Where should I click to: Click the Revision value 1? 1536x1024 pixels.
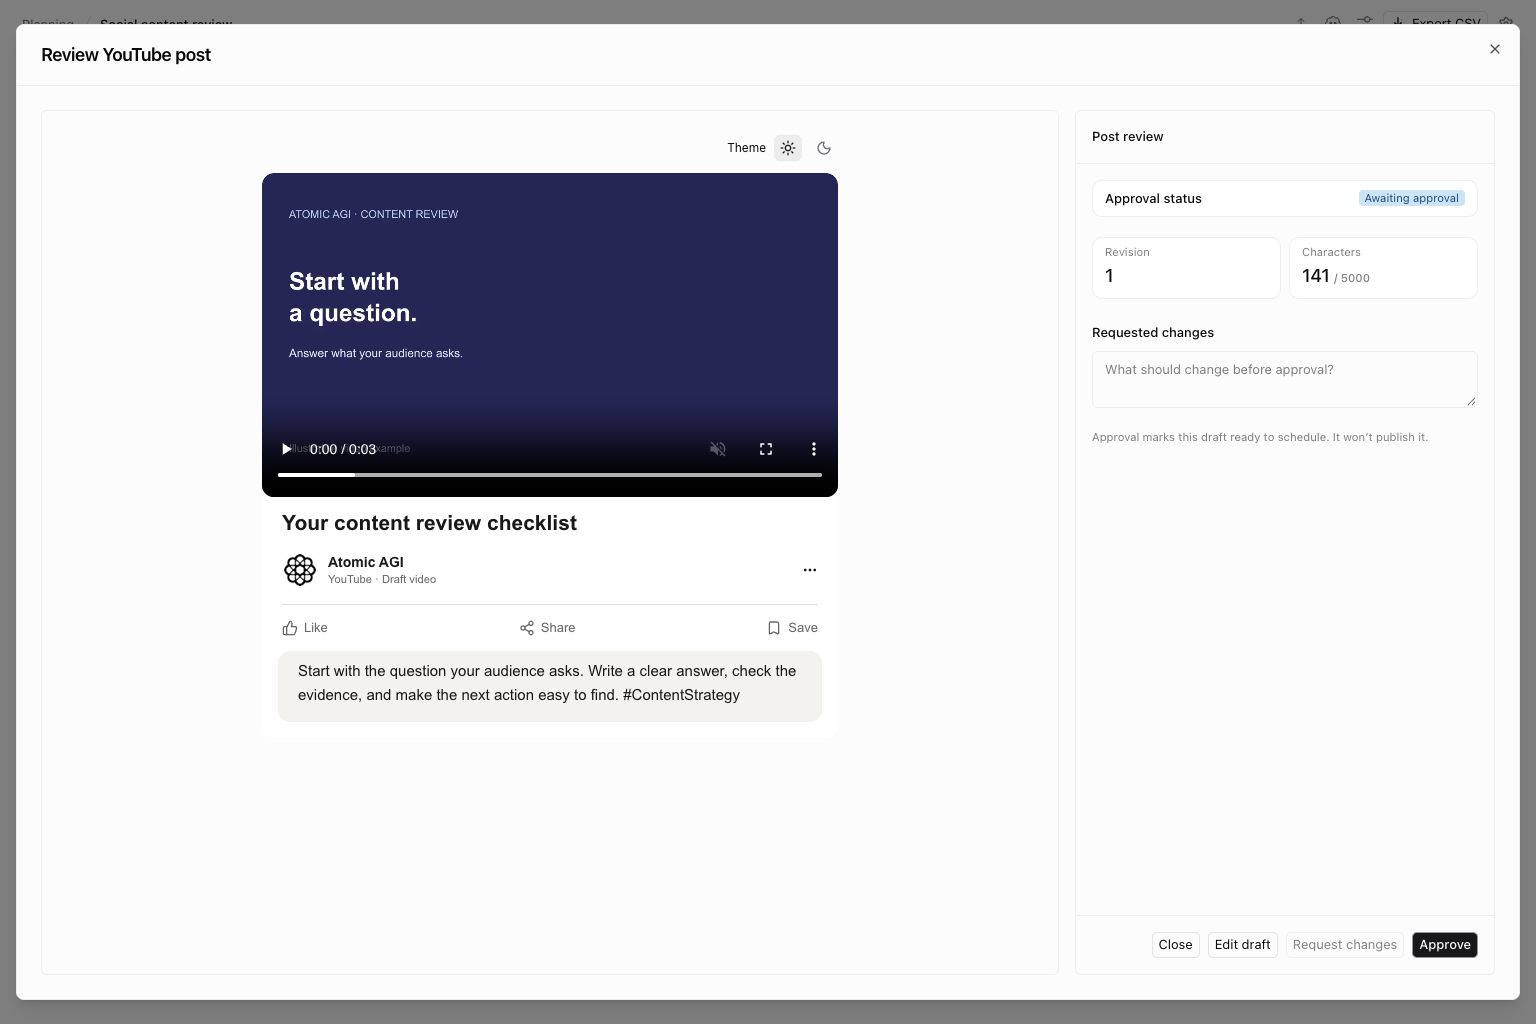(1109, 276)
